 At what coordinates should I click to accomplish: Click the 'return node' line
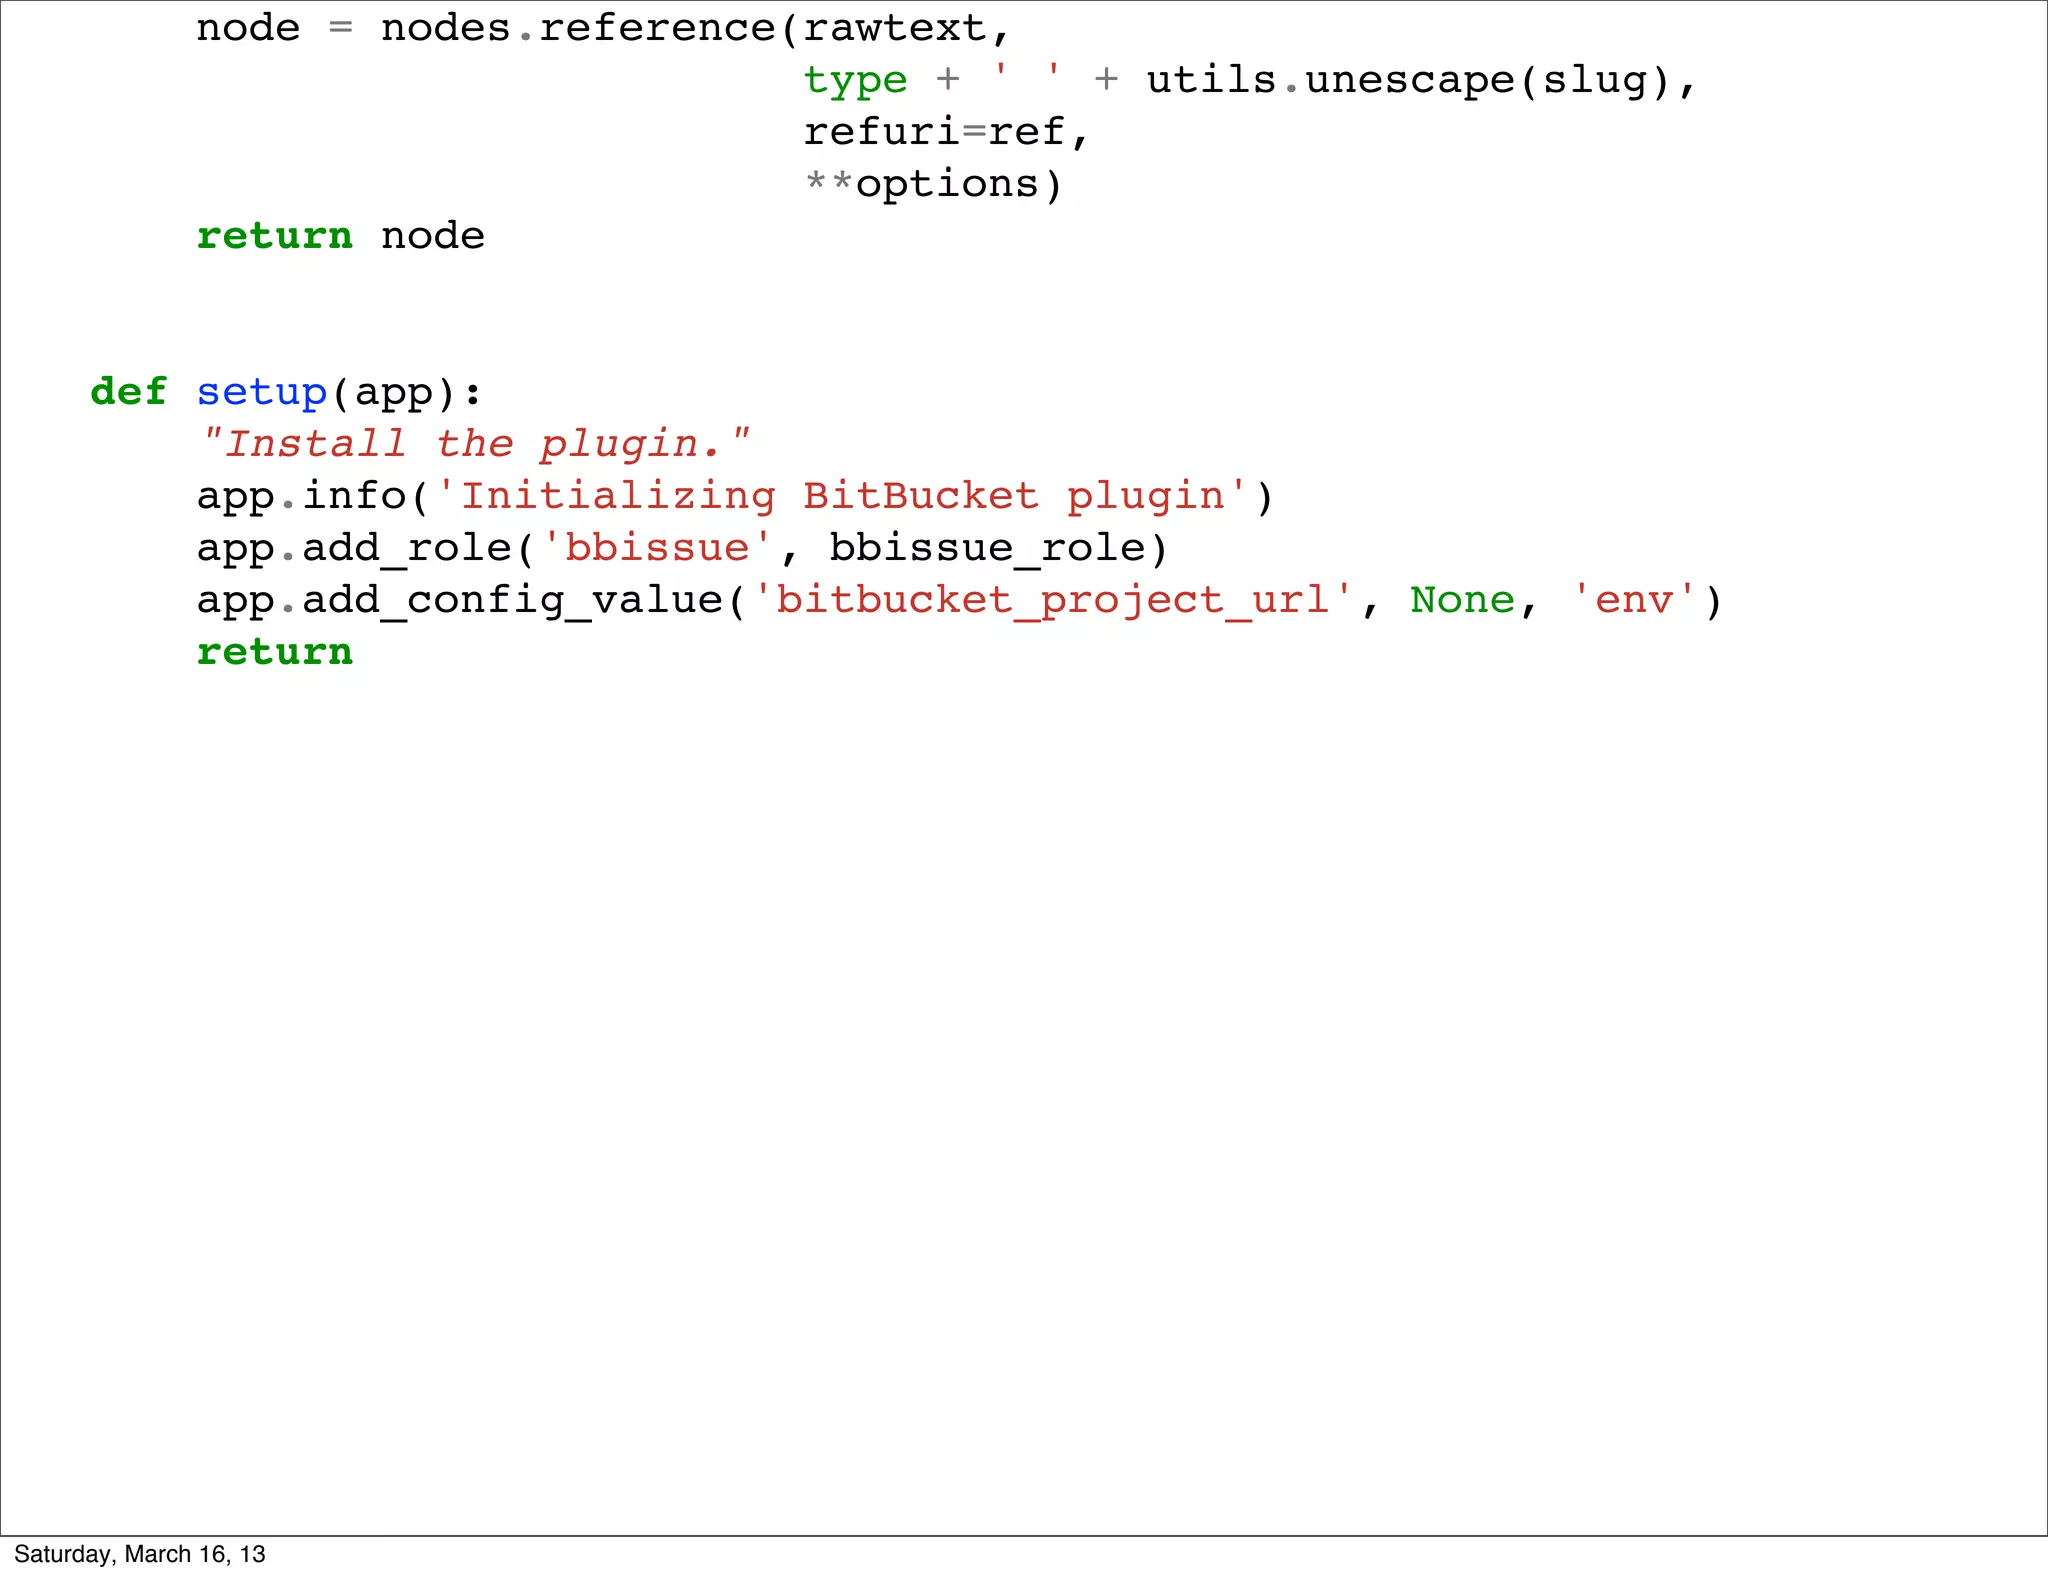pos(340,236)
